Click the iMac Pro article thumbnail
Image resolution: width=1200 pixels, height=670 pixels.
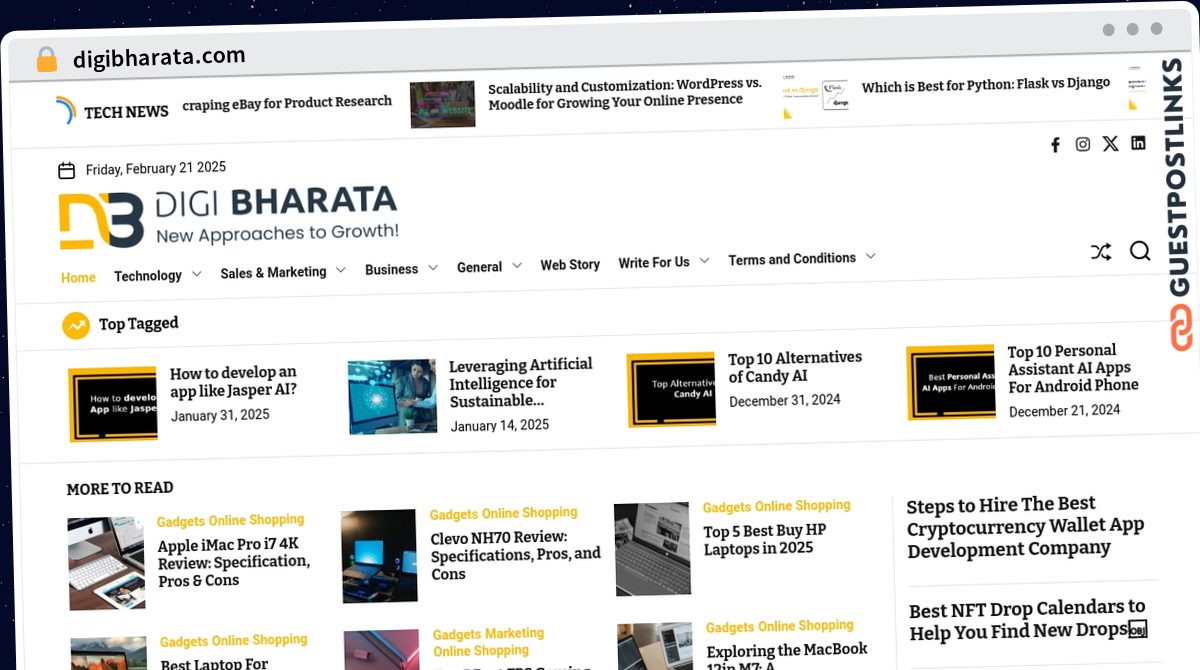pos(106,563)
